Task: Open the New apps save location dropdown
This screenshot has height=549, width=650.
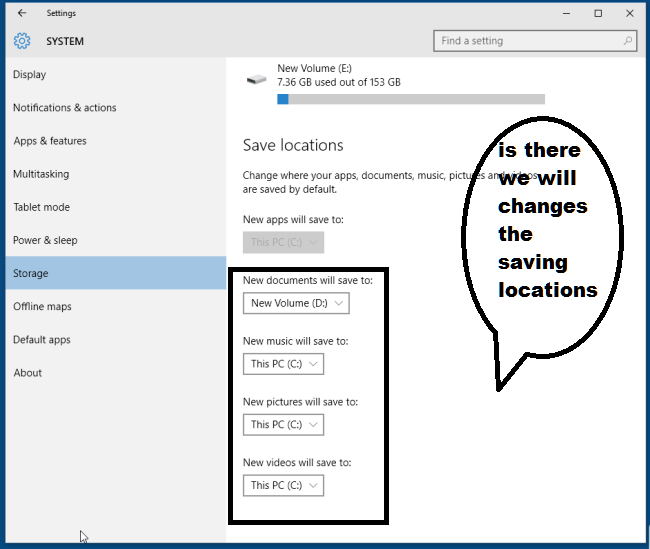Action: [284, 242]
